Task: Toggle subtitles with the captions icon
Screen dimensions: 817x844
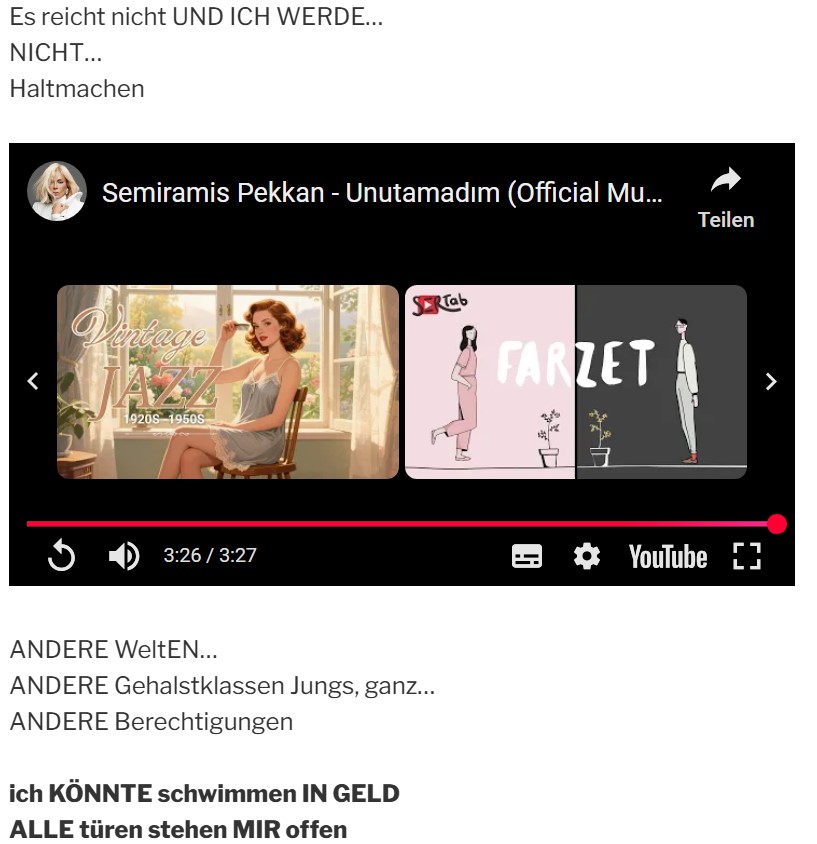Action: point(526,555)
